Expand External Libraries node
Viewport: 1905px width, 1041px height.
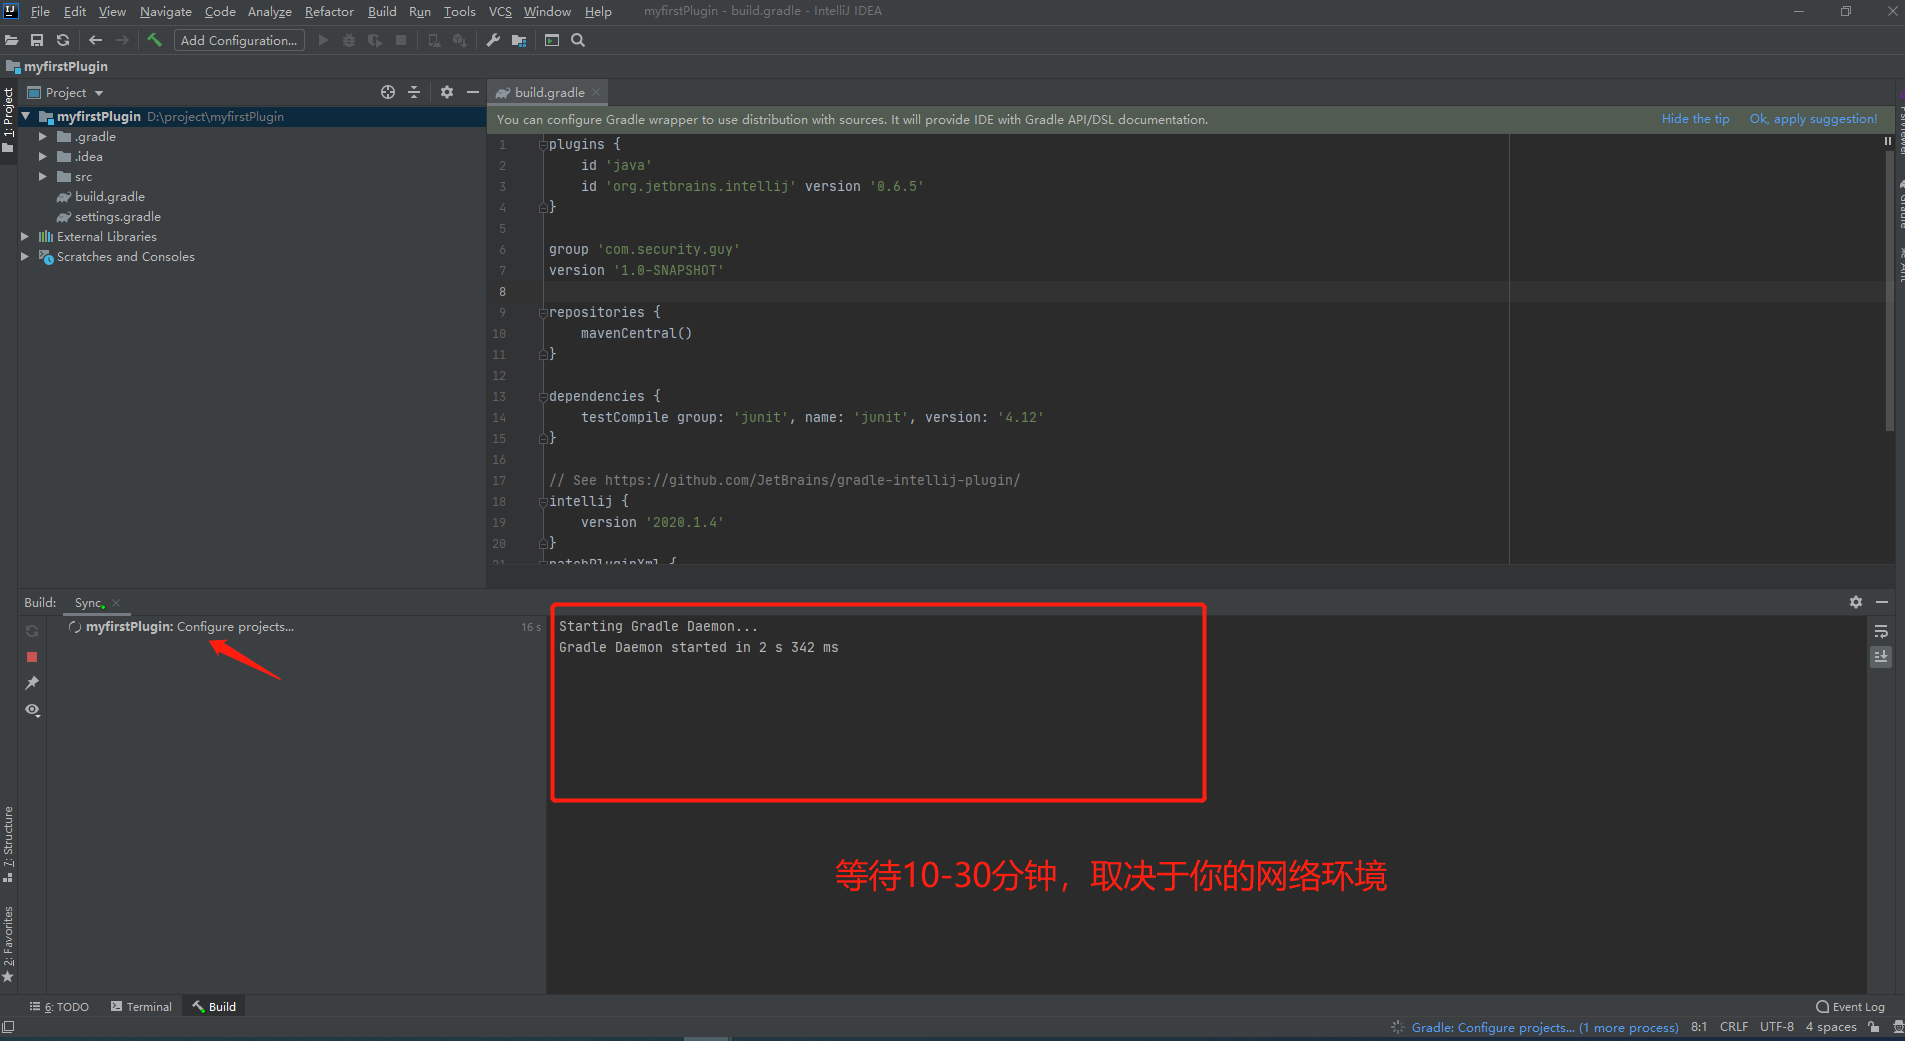25,237
